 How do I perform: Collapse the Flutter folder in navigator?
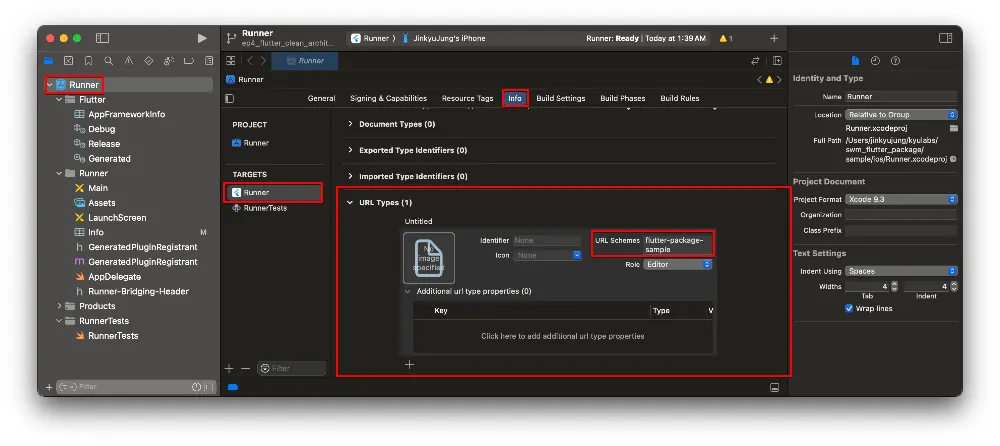tap(60, 100)
